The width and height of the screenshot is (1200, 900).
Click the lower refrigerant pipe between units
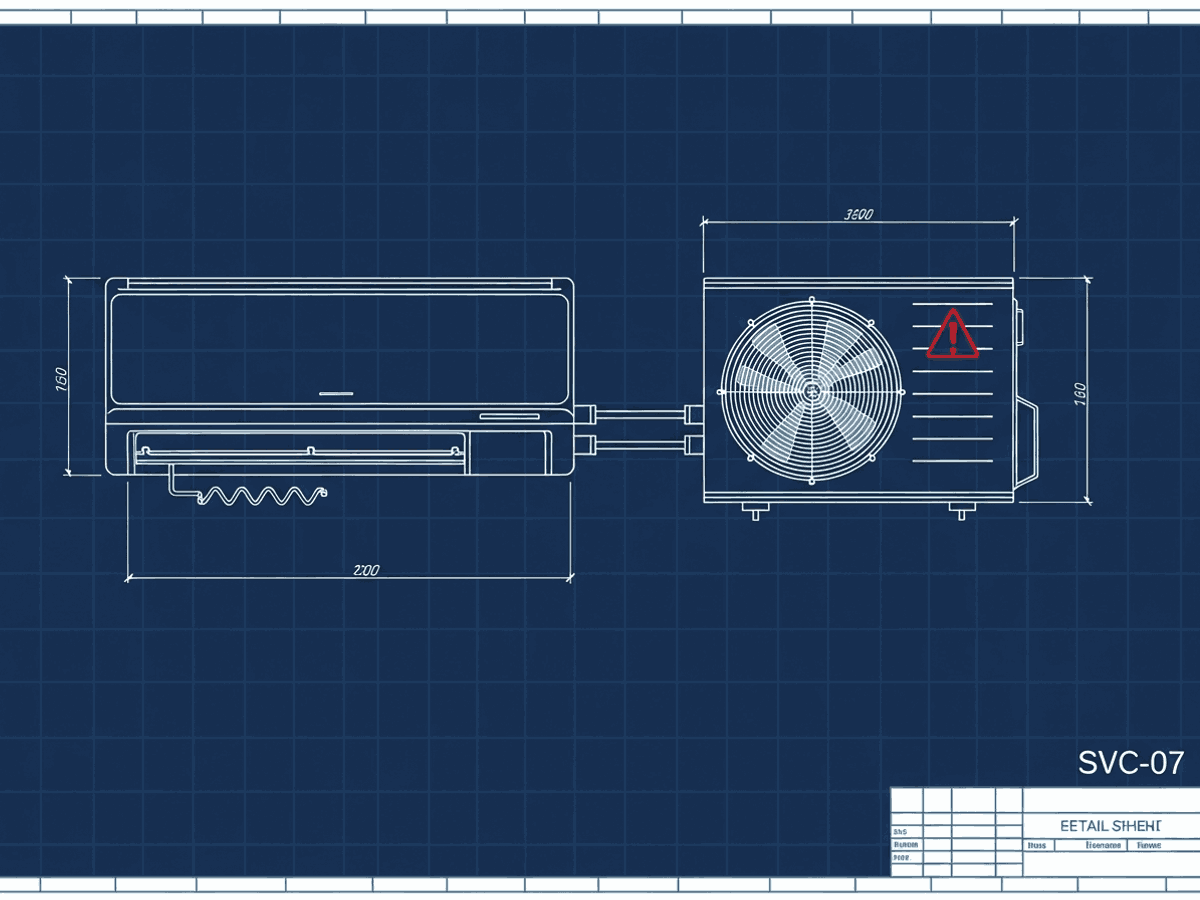639,444
